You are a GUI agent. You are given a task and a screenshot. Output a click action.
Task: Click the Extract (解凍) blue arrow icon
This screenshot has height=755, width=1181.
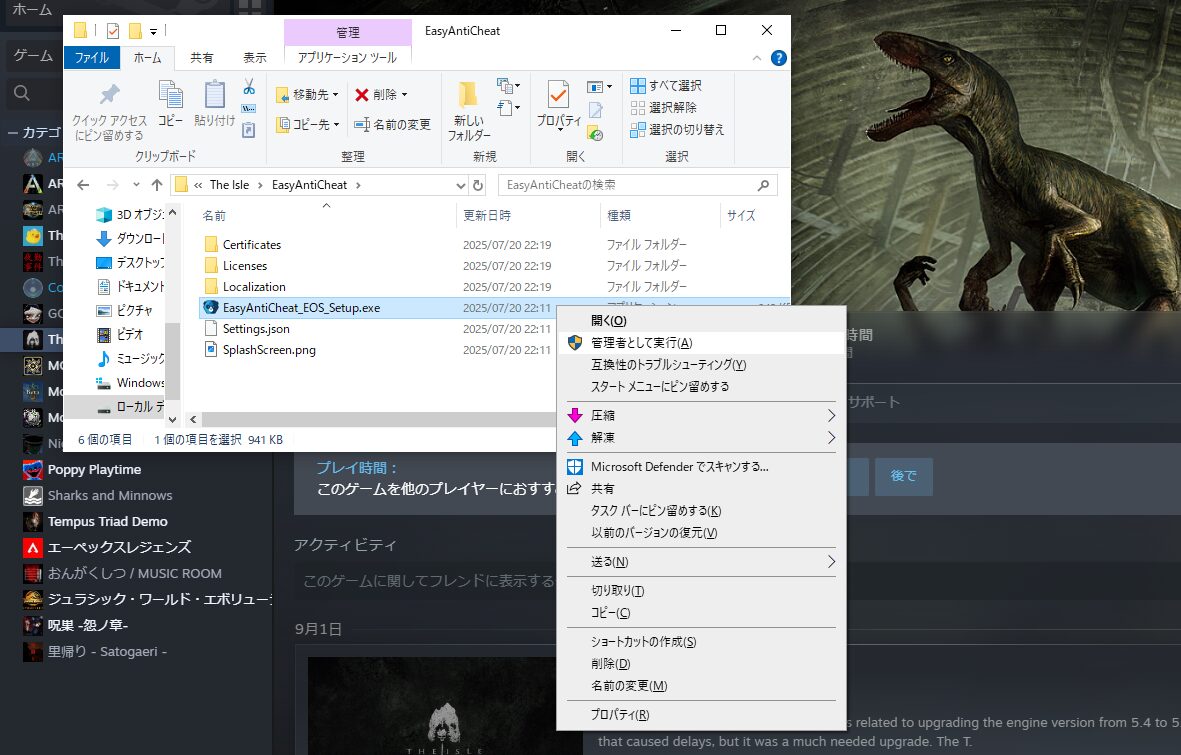pyautogui.click(x=575, y=438)
